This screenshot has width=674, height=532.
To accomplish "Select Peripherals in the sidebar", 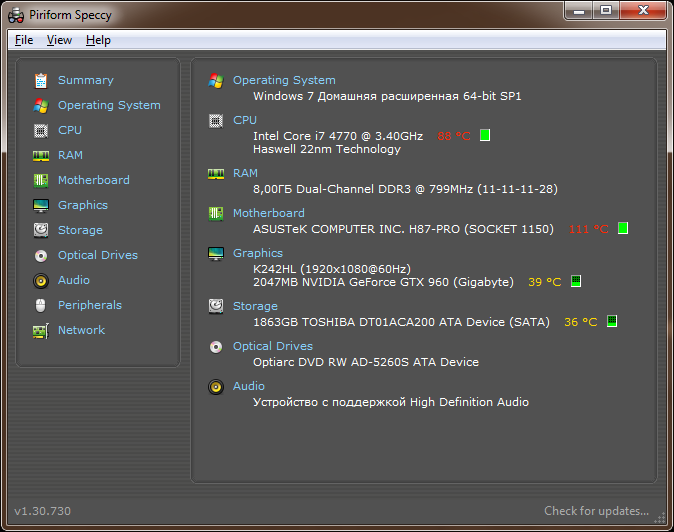I will click(x=90, y=305).
